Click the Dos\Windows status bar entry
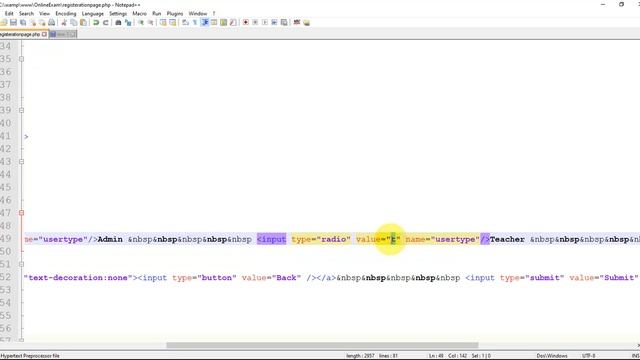This screenshot has width=640, height=360. [x=552, y=356]
